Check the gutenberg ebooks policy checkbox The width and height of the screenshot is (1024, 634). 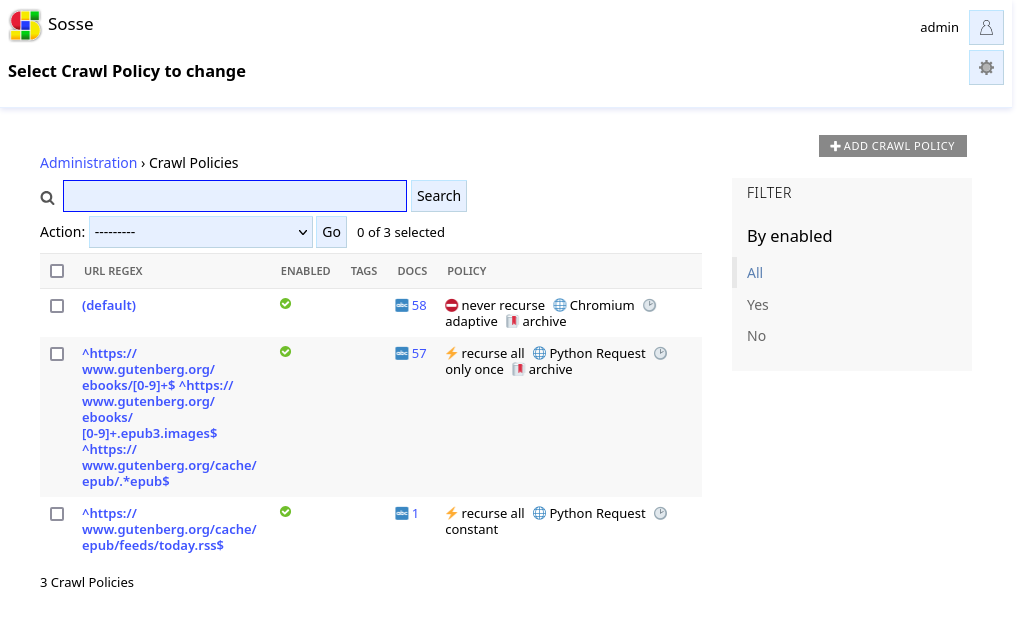pyautogui.click(x=57, y=354)
